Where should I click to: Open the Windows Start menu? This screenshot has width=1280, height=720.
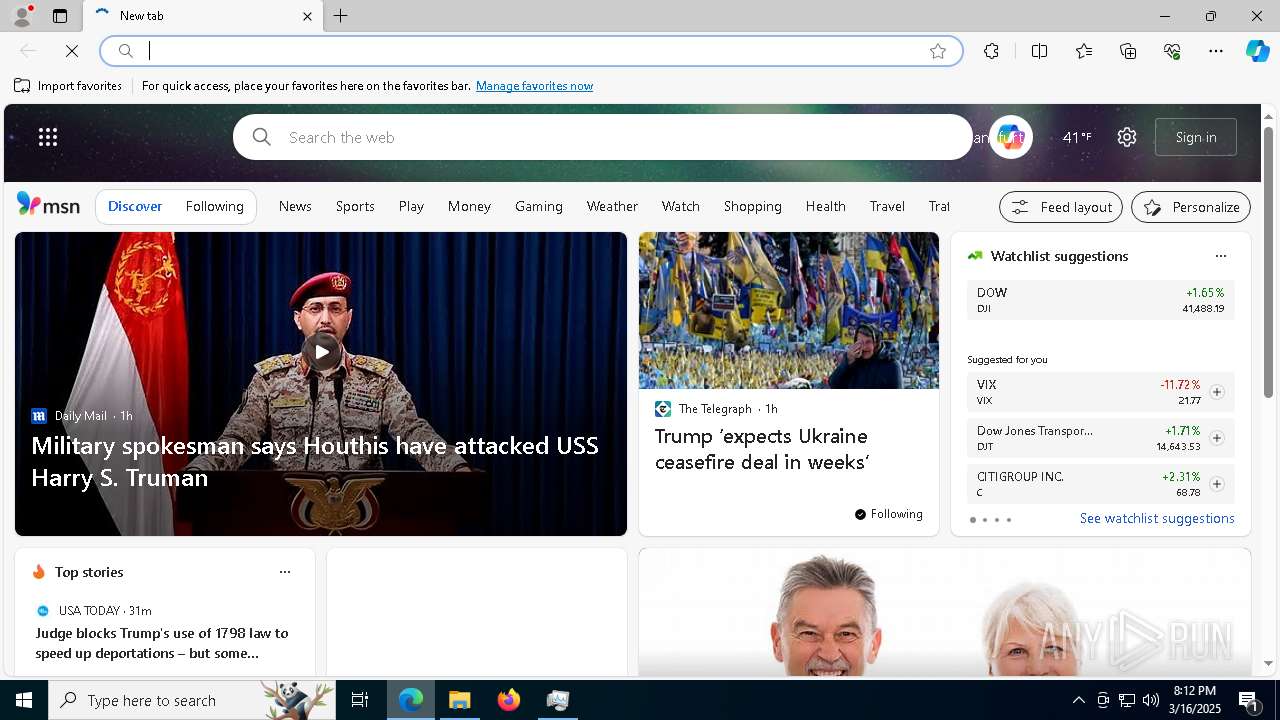click(24, 700)
